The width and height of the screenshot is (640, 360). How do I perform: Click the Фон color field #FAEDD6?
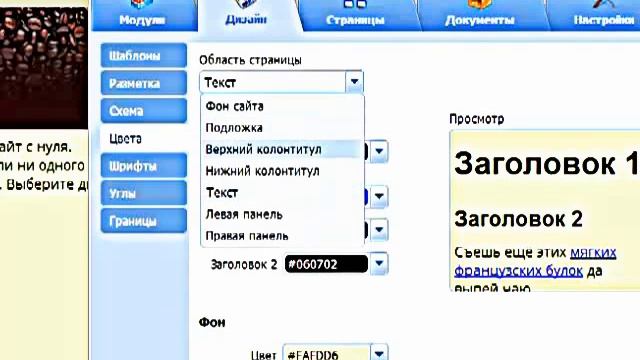point(326,354)
